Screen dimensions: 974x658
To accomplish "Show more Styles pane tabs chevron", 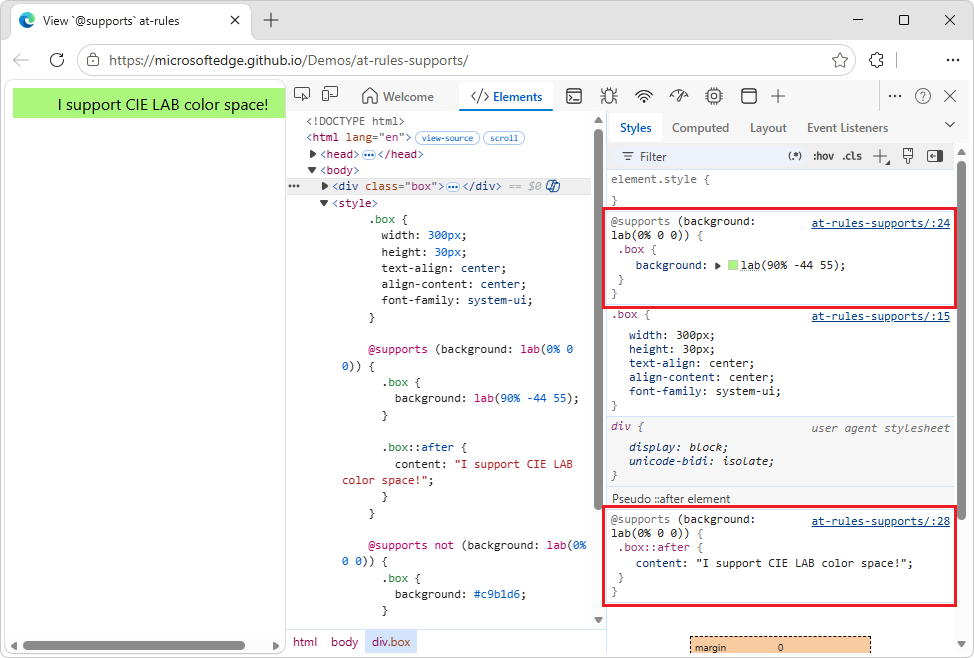I will point(950,125).
